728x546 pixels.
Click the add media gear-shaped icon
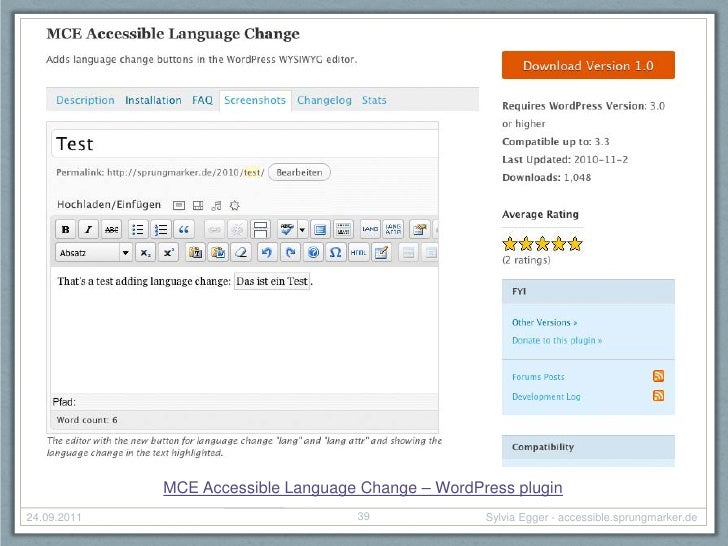234,205
